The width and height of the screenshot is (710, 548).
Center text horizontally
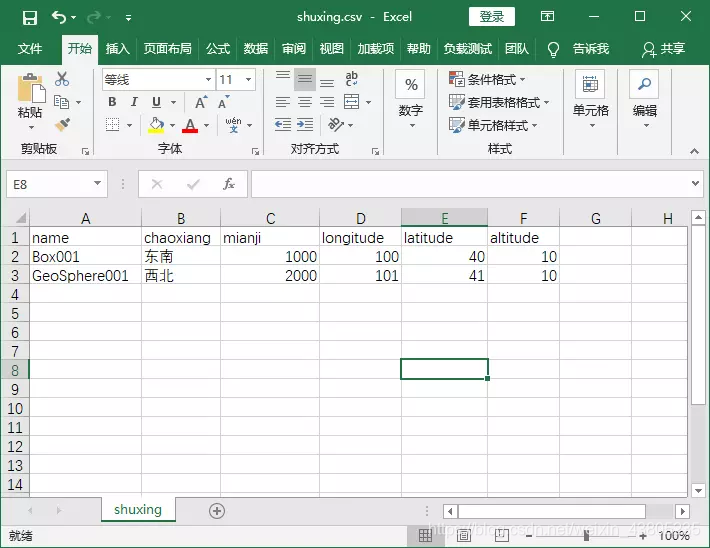[x=305, y=102]
